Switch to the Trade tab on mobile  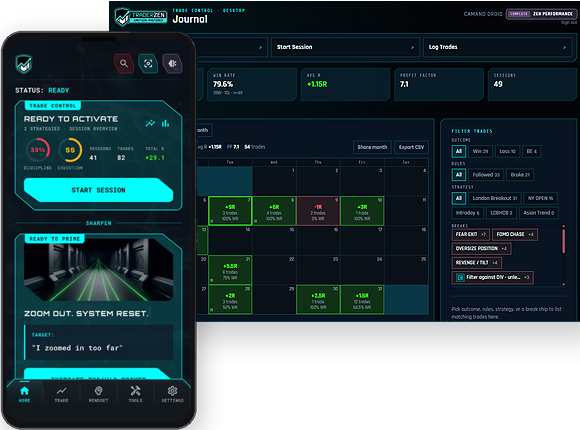[61, 394]
